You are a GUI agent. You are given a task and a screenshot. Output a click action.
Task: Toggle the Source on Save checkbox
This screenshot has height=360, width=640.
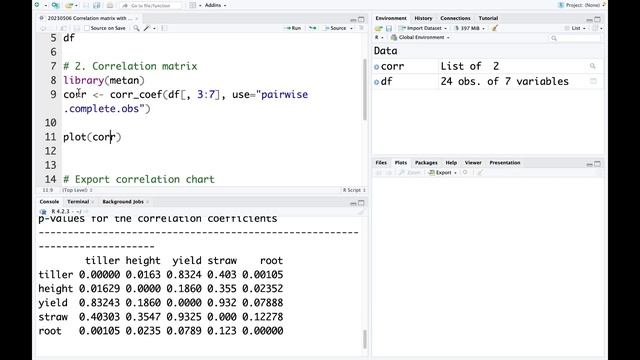click(x=87, y=28)
